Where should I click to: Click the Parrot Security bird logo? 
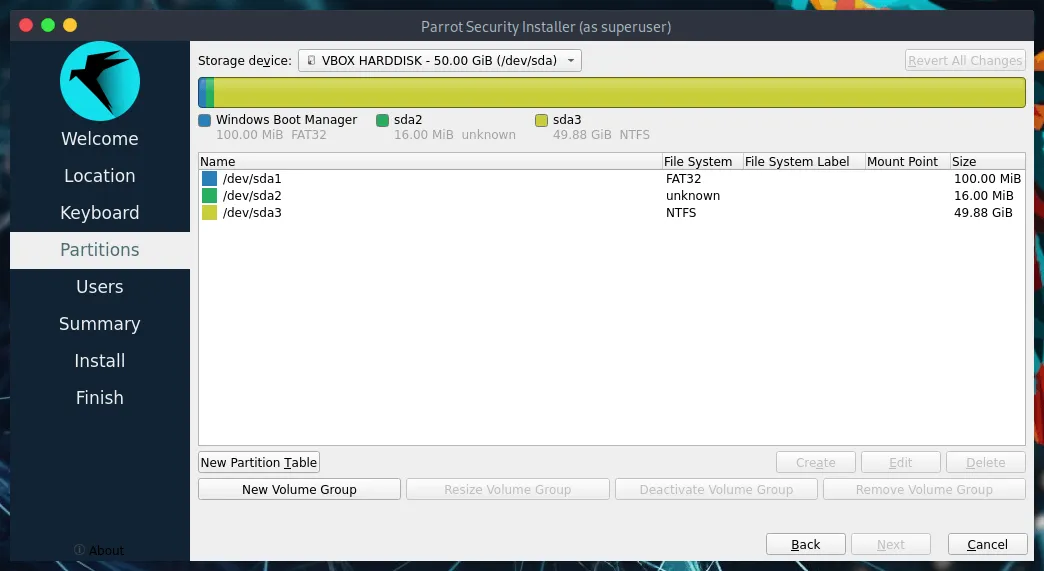100,81
